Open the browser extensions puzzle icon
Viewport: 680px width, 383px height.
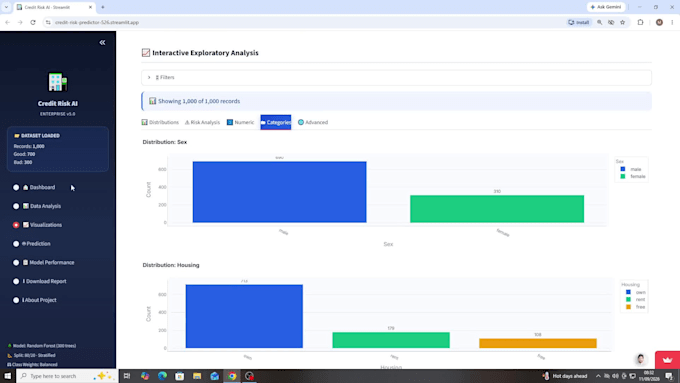click(641, 22)
